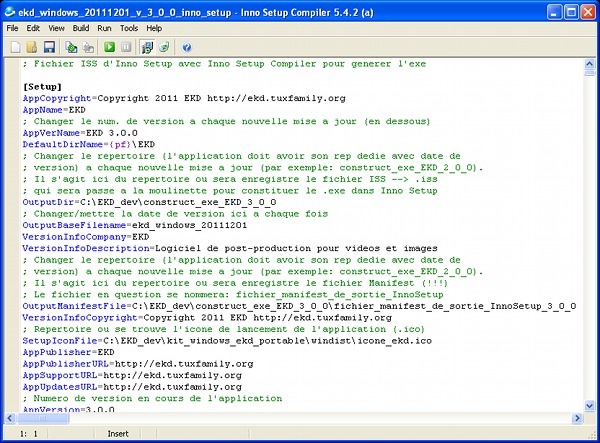
Task: Click comment 'Changer/mettre la date de version'
Action: point(175,214)
